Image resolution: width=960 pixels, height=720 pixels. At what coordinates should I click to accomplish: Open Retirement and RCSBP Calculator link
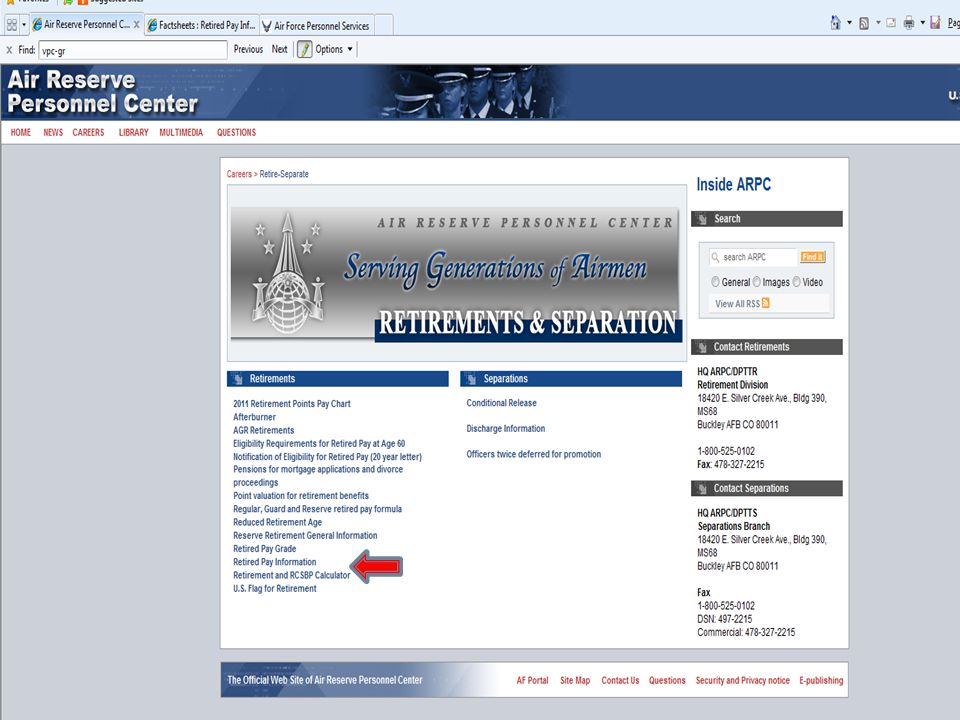291,576
